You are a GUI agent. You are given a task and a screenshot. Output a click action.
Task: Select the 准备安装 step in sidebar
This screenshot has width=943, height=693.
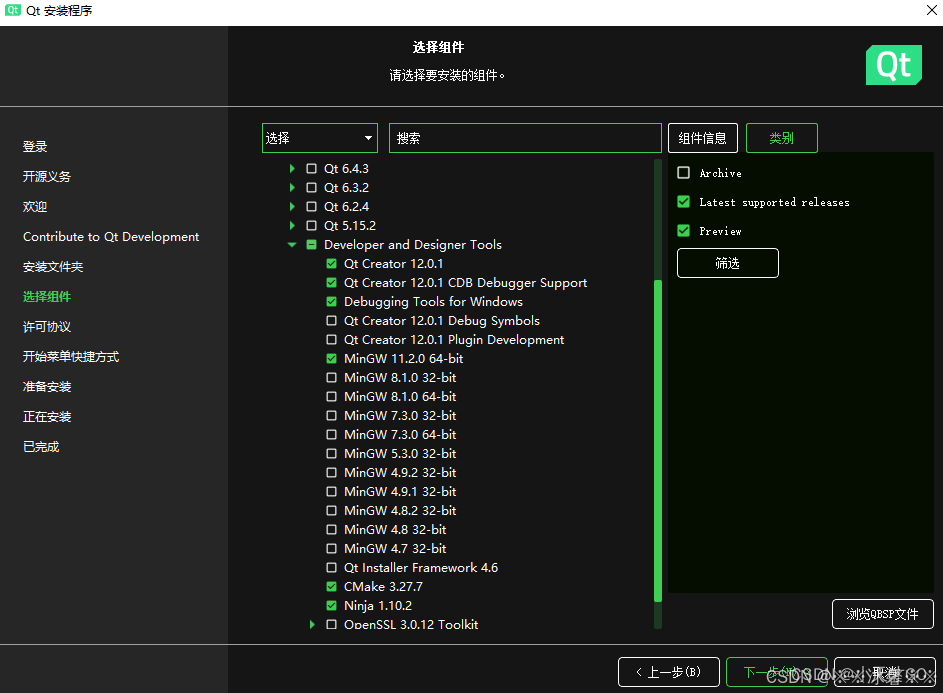click(x=47, y=387)
